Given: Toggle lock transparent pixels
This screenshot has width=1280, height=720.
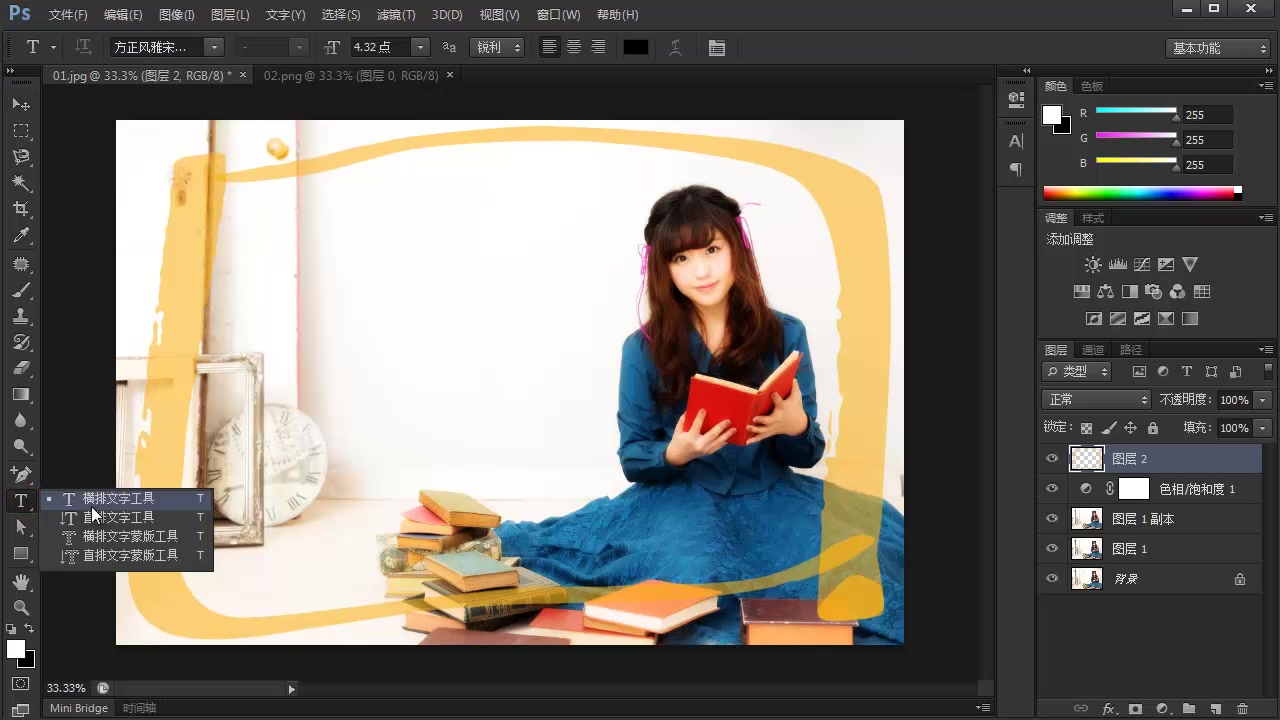Looking at the screenshot, I should pyautogui.click(x=1086, y=428).
